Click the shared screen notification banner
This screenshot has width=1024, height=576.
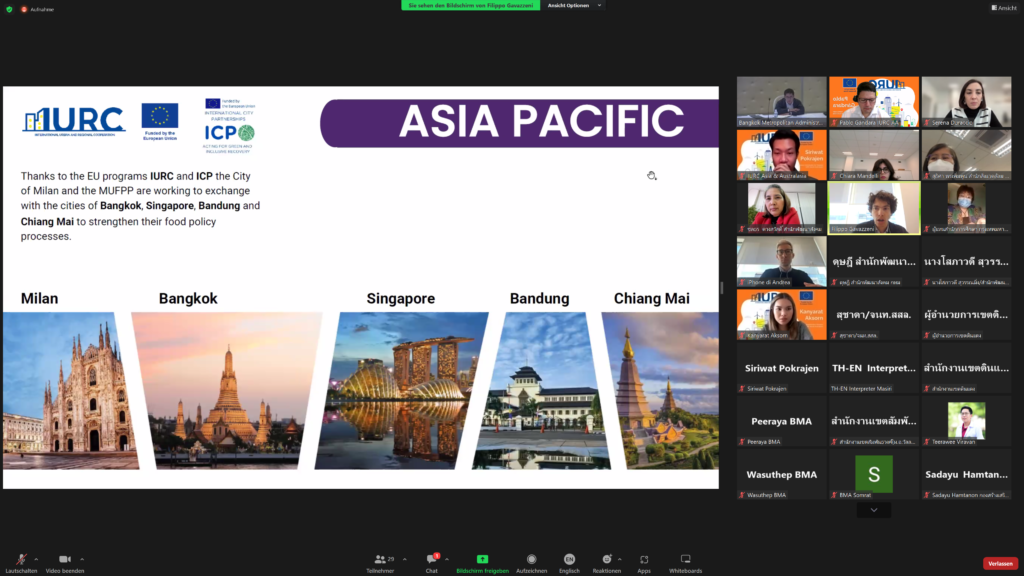[472, 5]
